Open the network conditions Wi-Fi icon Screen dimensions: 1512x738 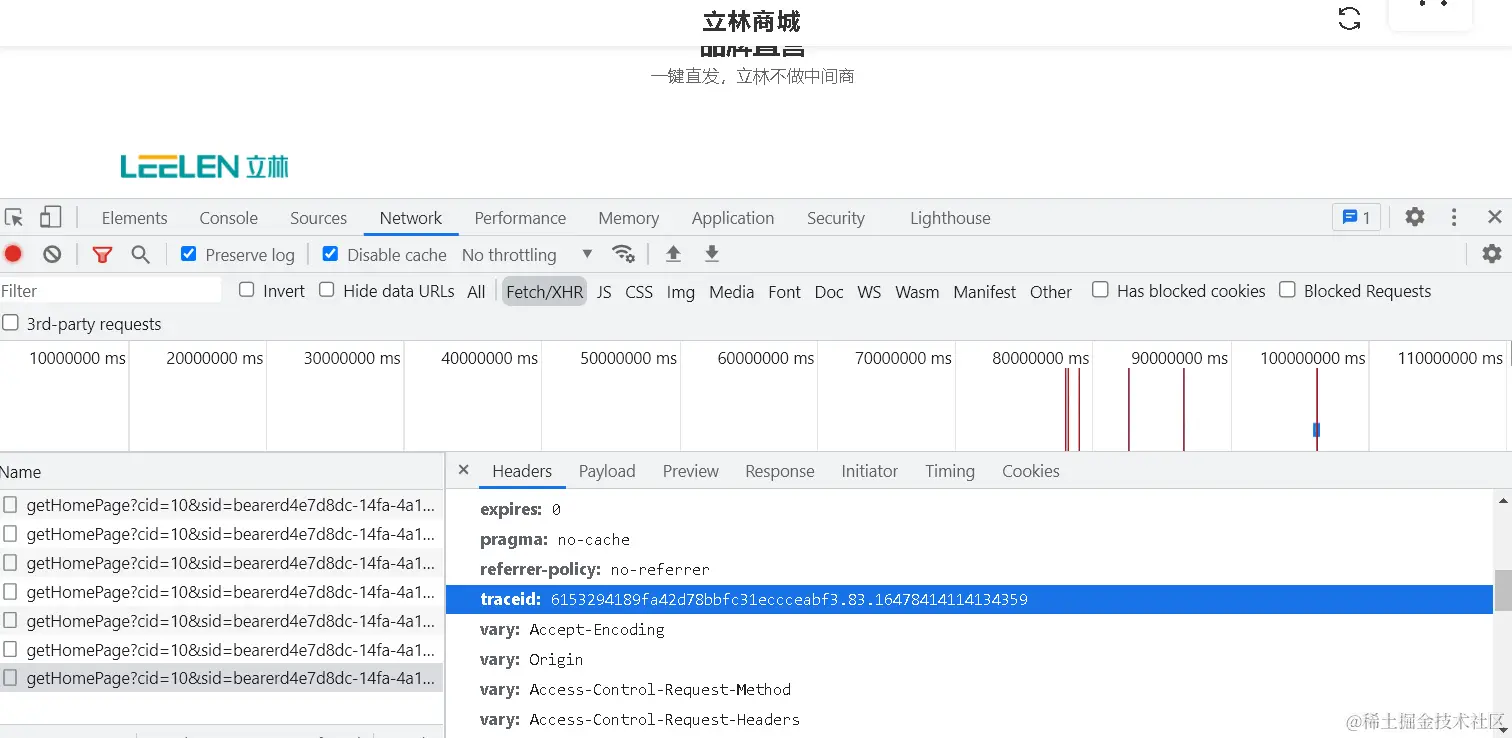(x=624, y=254)
